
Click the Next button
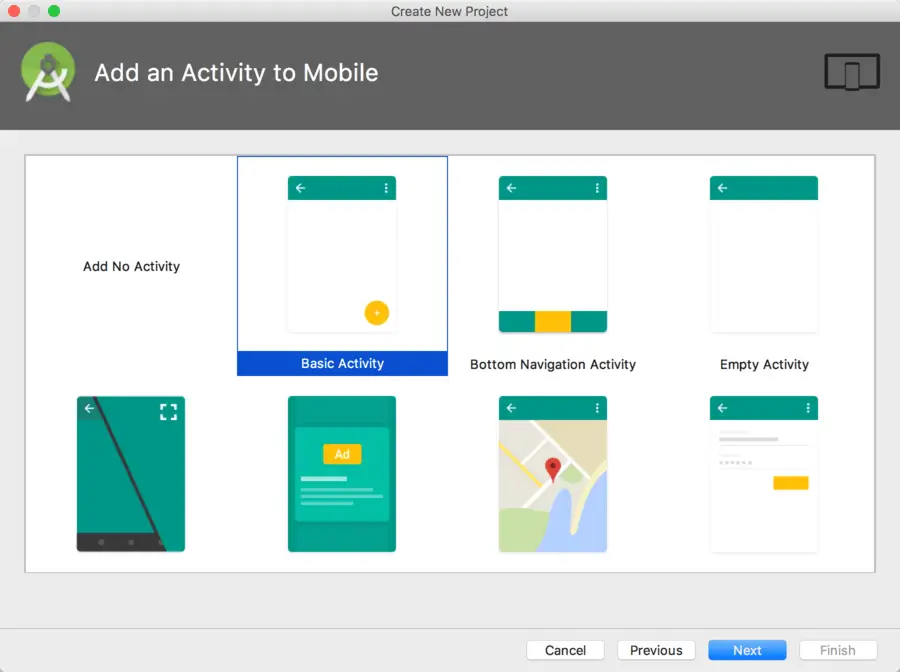[x=747, y=650]
